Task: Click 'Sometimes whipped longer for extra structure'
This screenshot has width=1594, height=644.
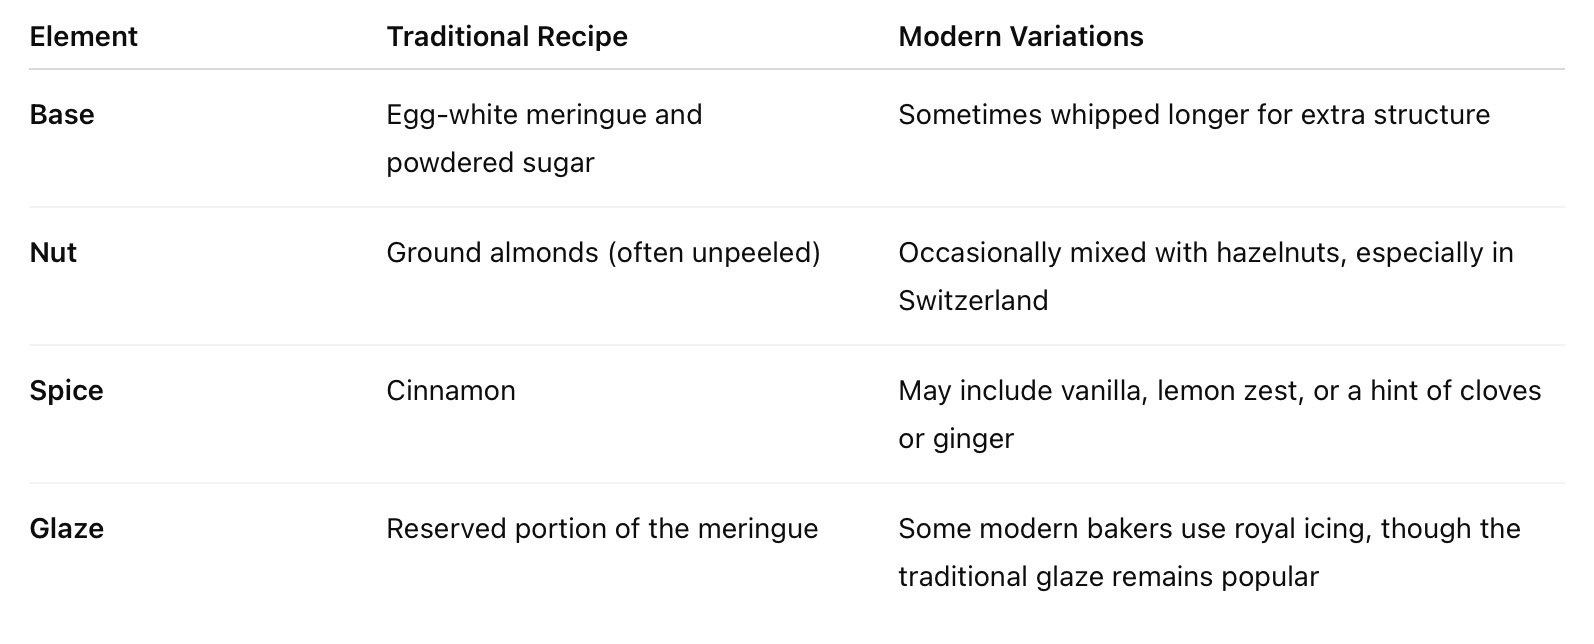Action: tap(1194, 115)
